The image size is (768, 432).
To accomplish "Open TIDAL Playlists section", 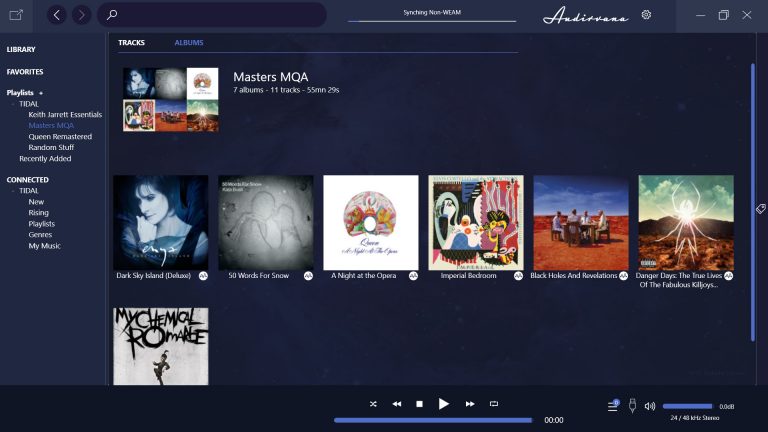I will pos(42,224).
